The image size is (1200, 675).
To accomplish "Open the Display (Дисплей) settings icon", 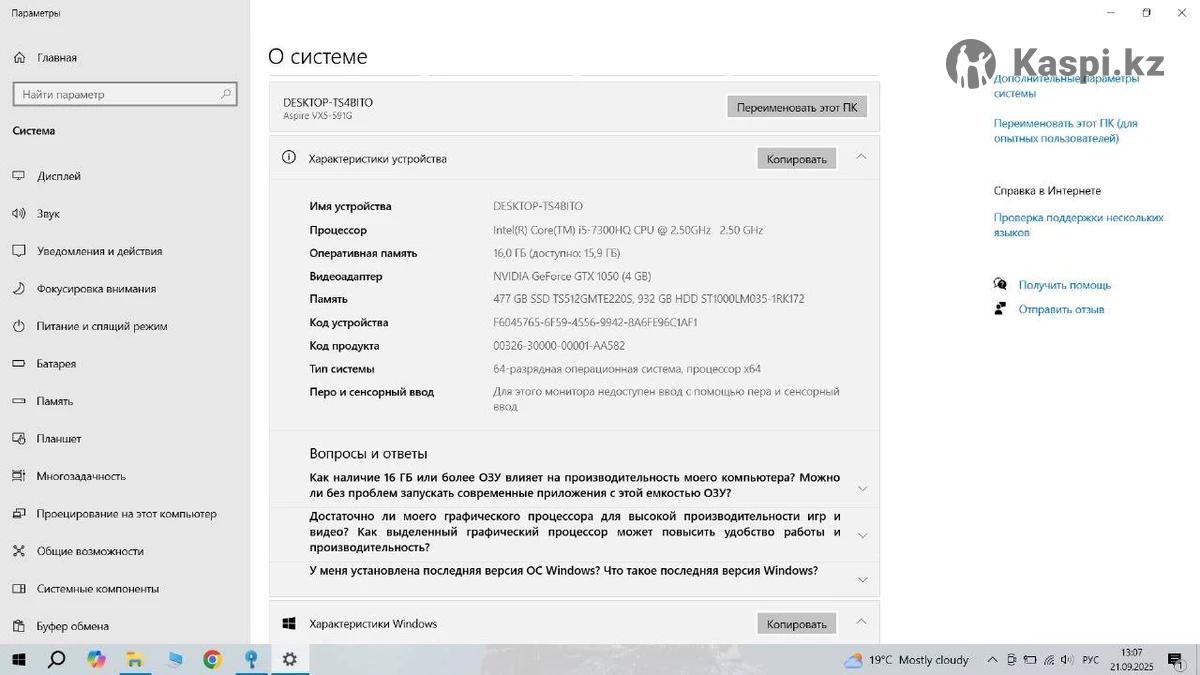I will point(19,176).
